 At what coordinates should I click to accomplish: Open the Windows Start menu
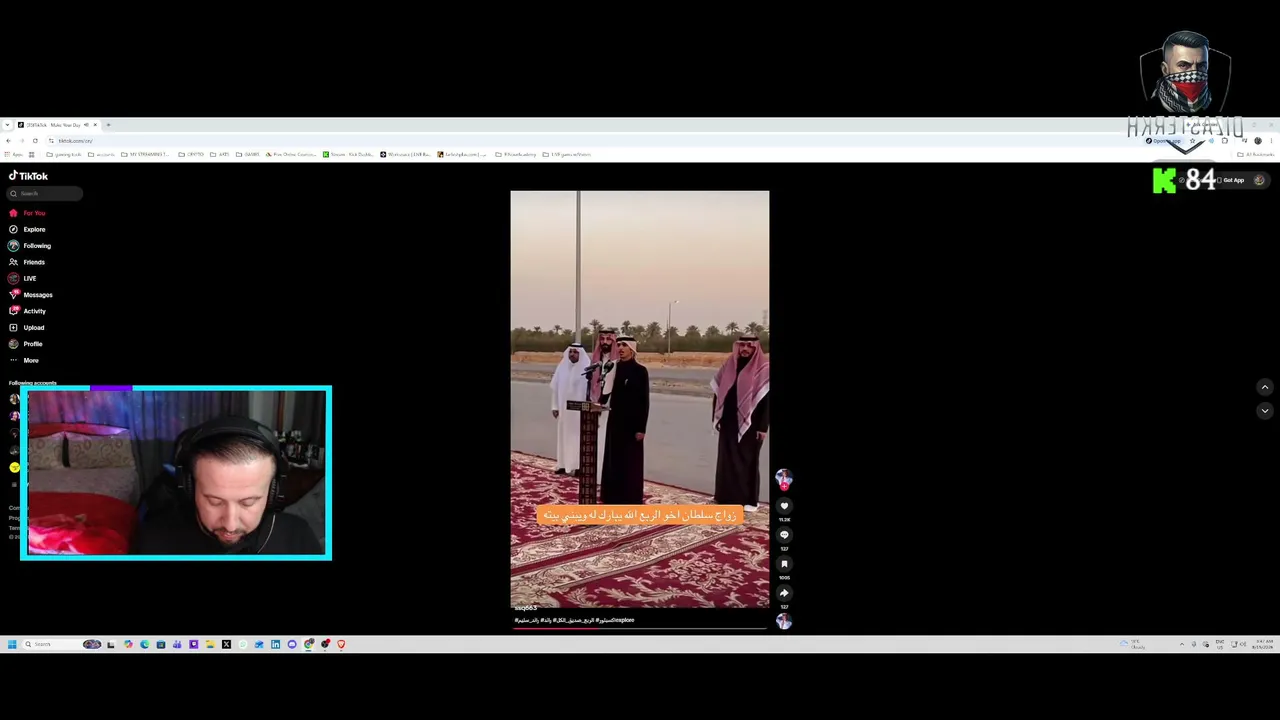[x=11, y=644]
